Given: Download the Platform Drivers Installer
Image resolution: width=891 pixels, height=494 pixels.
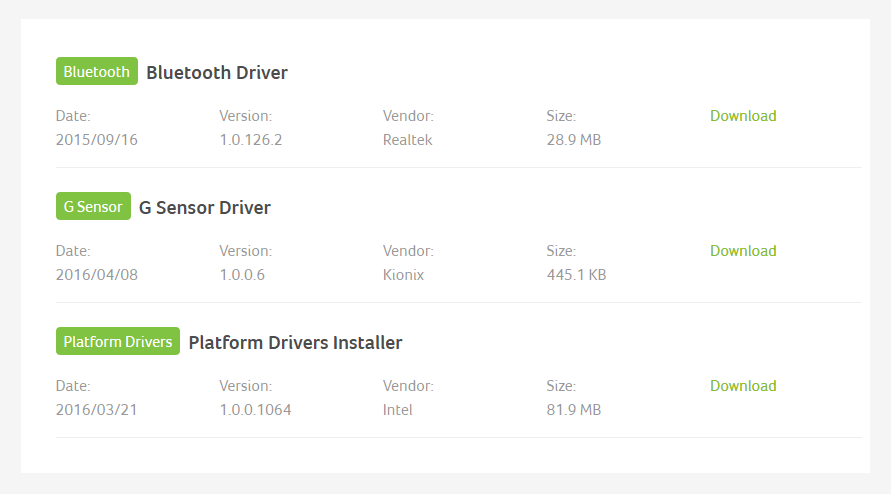Looking at the screenshot, I should [743, 386].
